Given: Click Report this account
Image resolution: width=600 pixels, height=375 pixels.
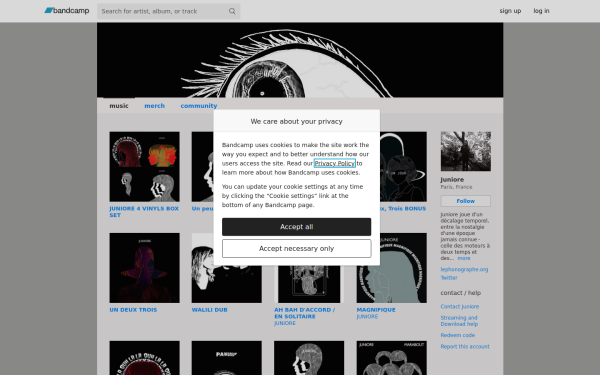Looking at the screenshot, I should coord(465,347).
